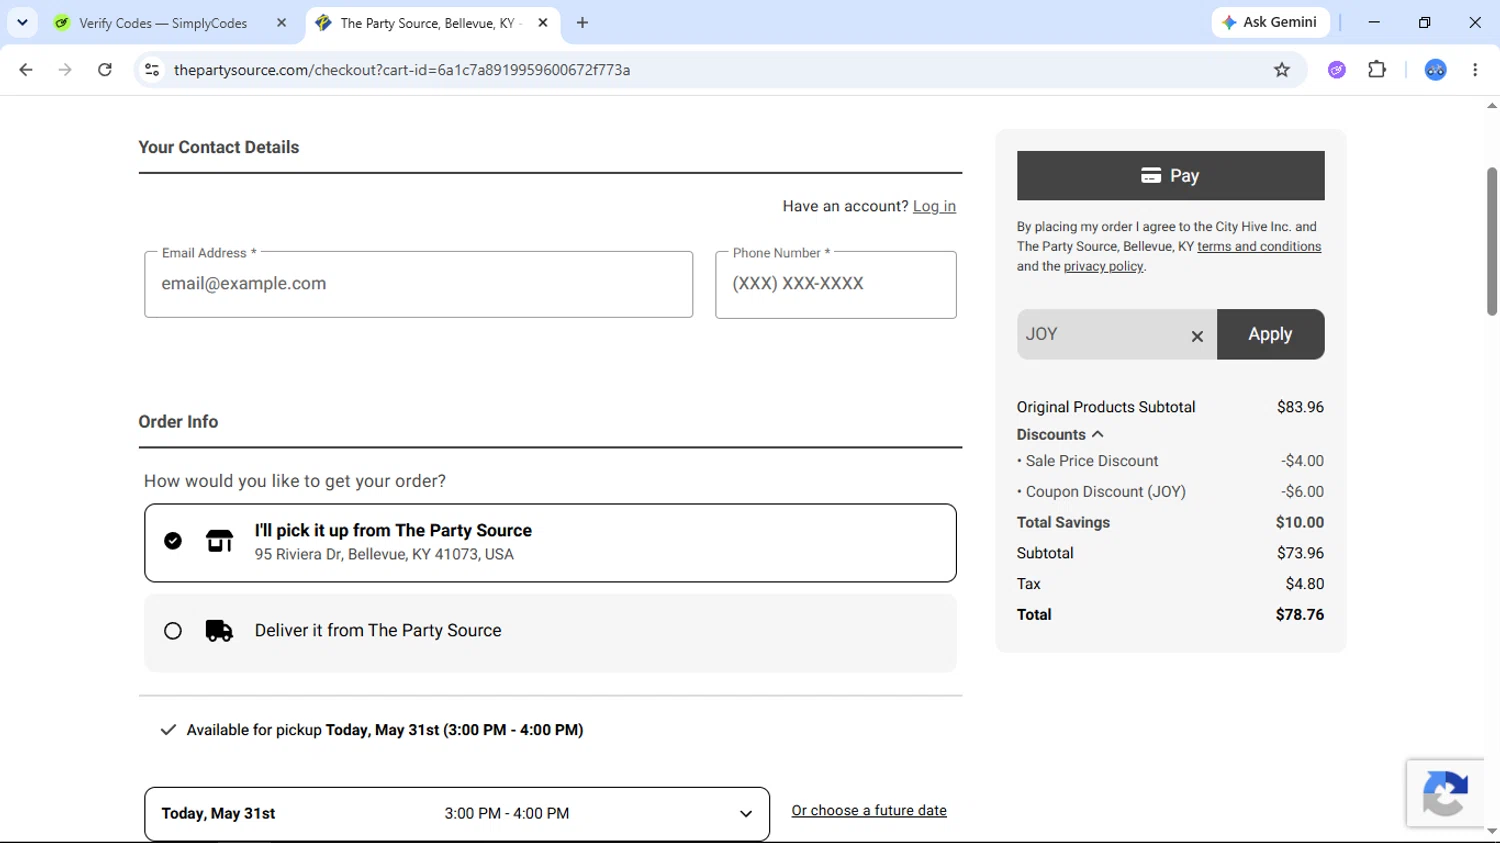
Task: Close the Verify Codes SimplyCodes tab
Action: (x=281, y=23)
